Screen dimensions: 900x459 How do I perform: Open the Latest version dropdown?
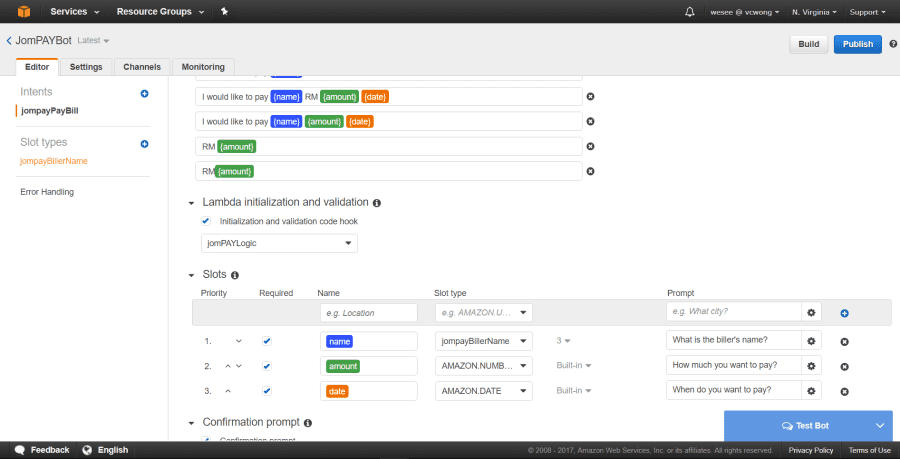[x=93, y=41]
